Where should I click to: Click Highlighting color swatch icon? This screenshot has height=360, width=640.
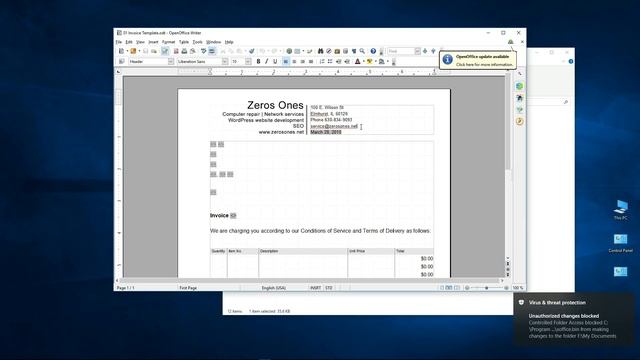tap(370, 62)
